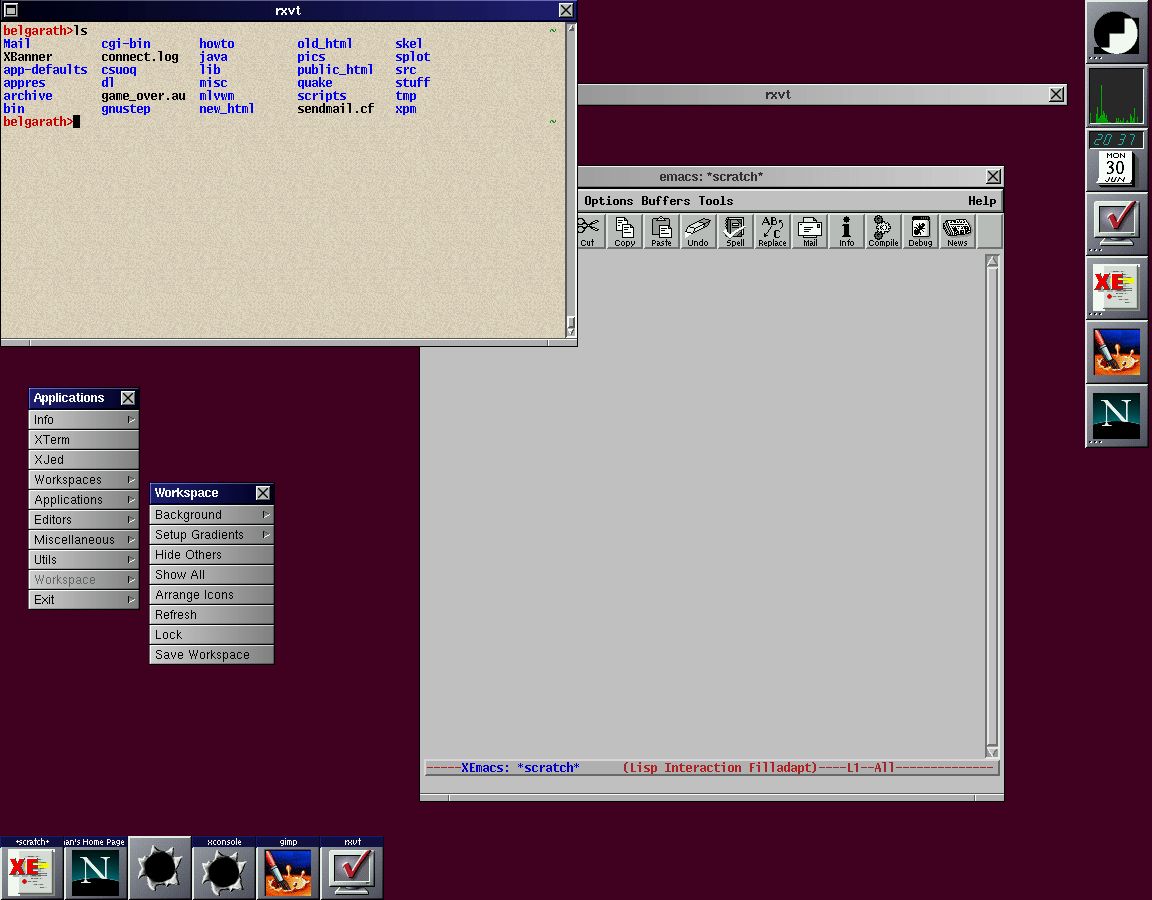The width and height of the screenshot is (1152, 900).
Task: Click the Info toolbar icon
Action: (x=846, y=231)
